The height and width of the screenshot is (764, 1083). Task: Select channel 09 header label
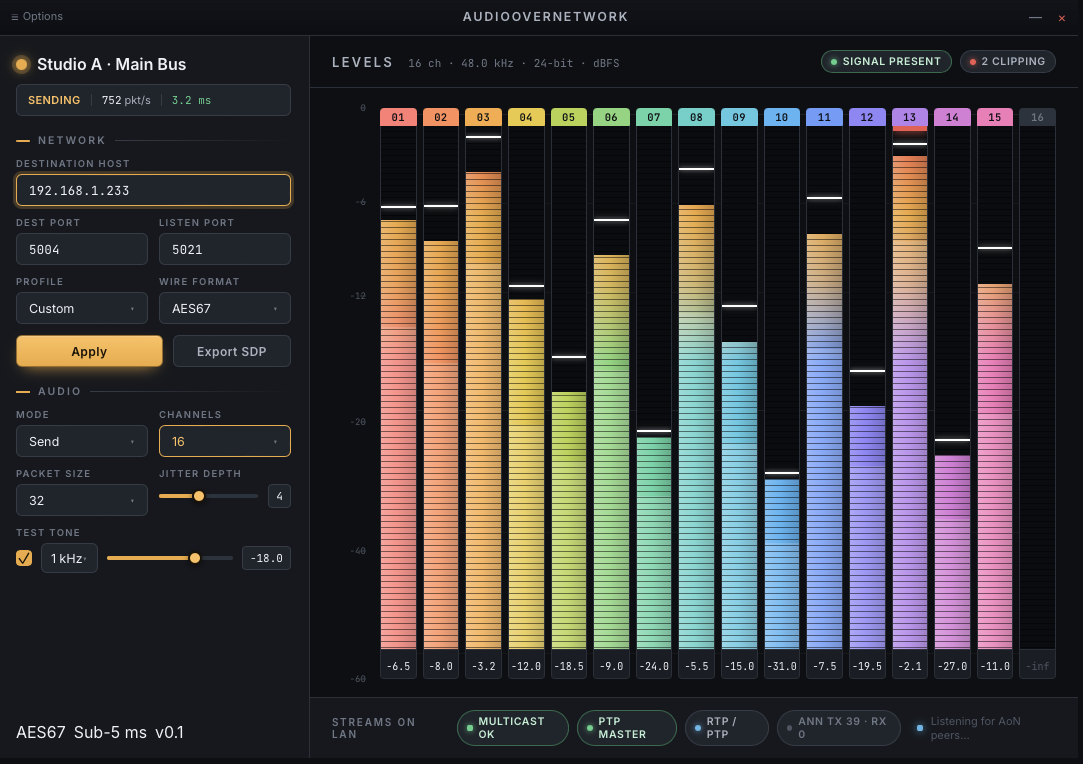739,117
